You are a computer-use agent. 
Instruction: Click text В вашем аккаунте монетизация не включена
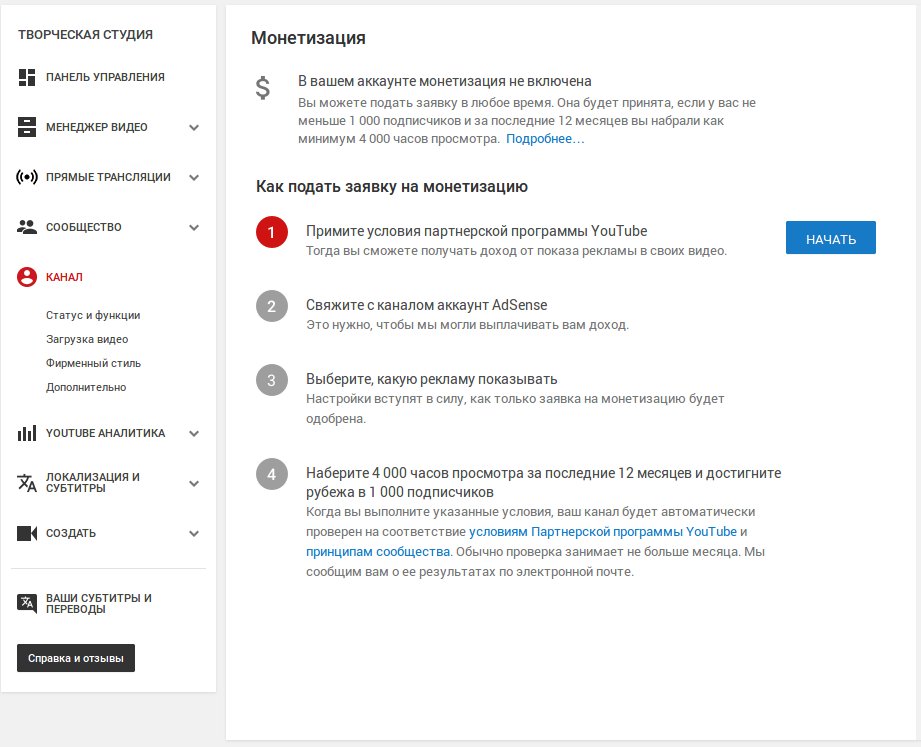[x=445, y=81]
